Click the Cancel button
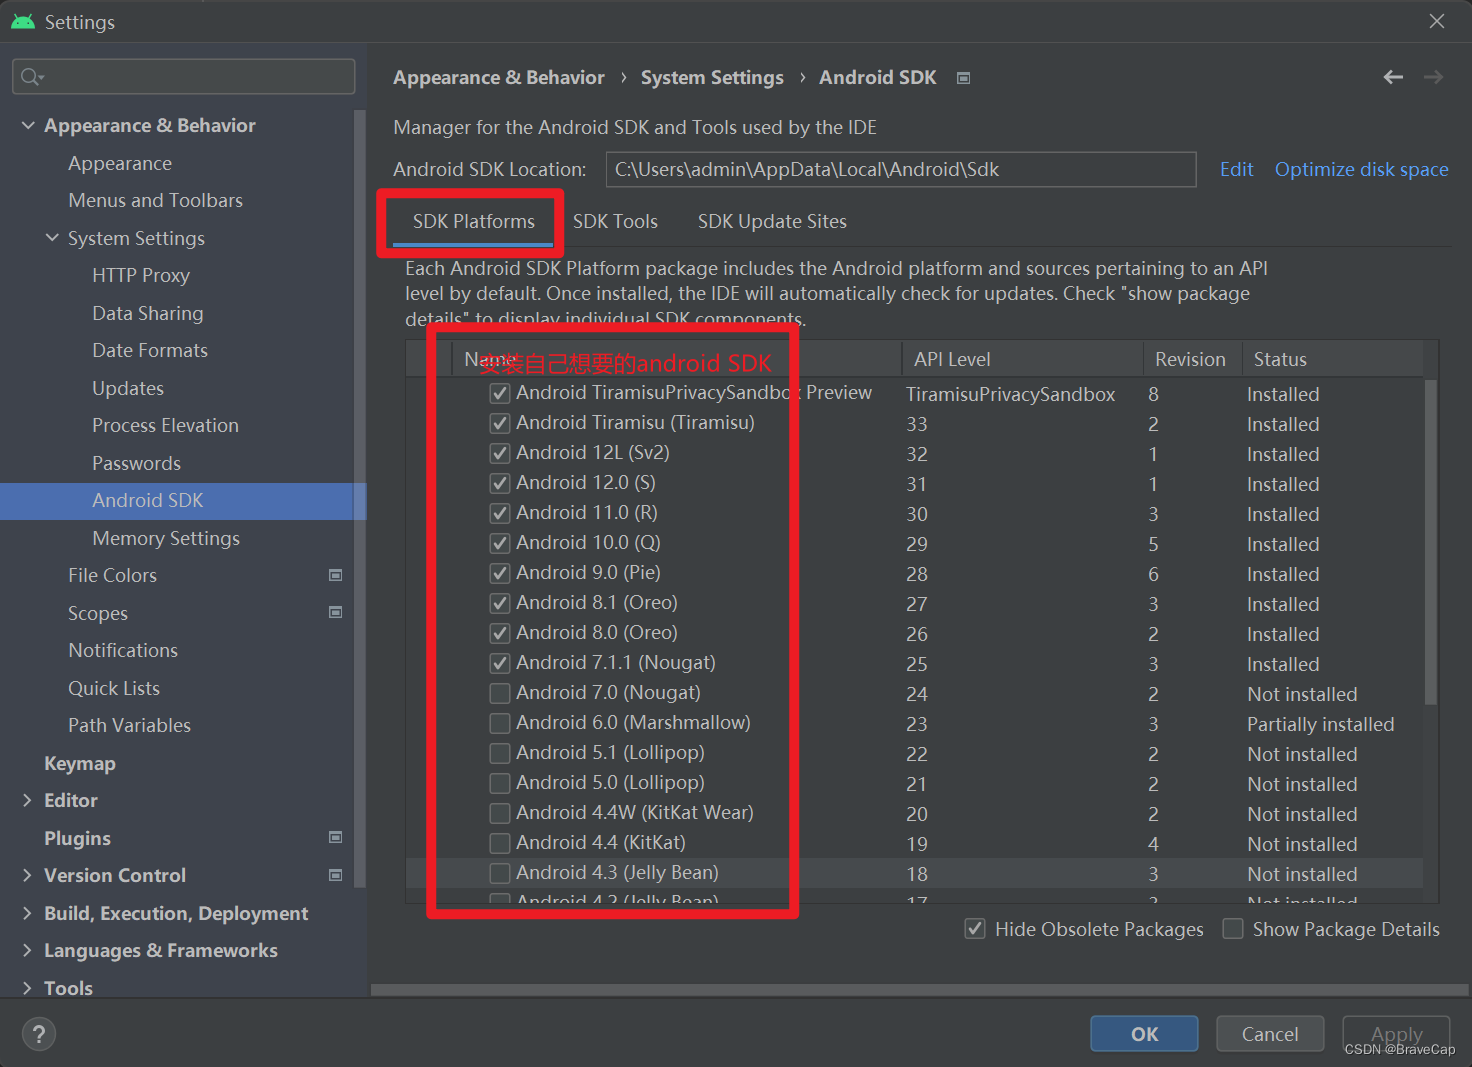Screen dimensions: 1472x1067 click(1270, 1034)
